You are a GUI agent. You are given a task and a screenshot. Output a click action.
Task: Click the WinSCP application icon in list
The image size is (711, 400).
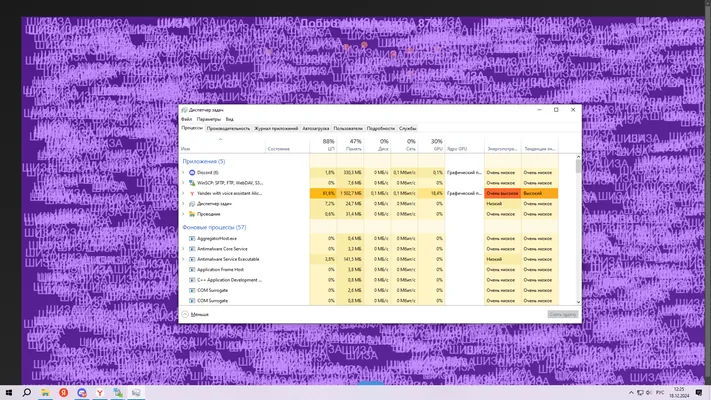coord(192,183)
